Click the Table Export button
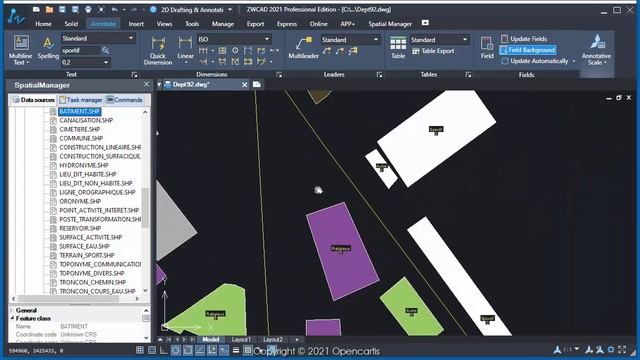The image size is (640, 360). click(x=433, y=51)
